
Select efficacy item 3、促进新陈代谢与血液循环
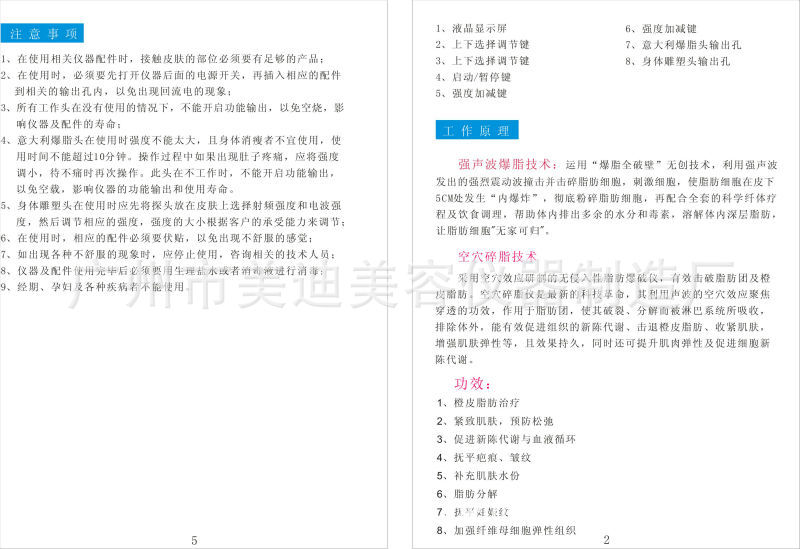click(x=506, y=439)
